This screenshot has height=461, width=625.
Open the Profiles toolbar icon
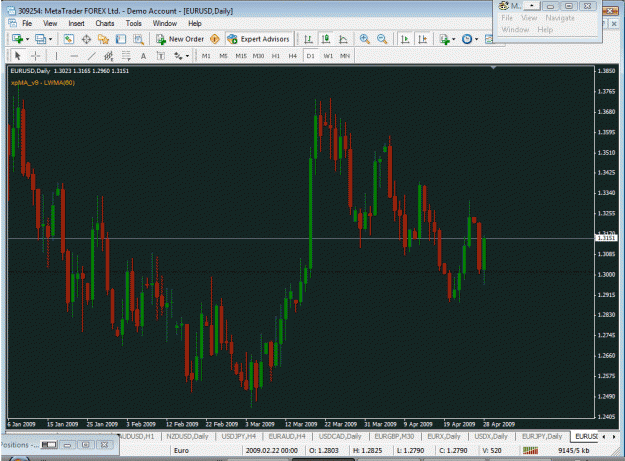(40, 39)
